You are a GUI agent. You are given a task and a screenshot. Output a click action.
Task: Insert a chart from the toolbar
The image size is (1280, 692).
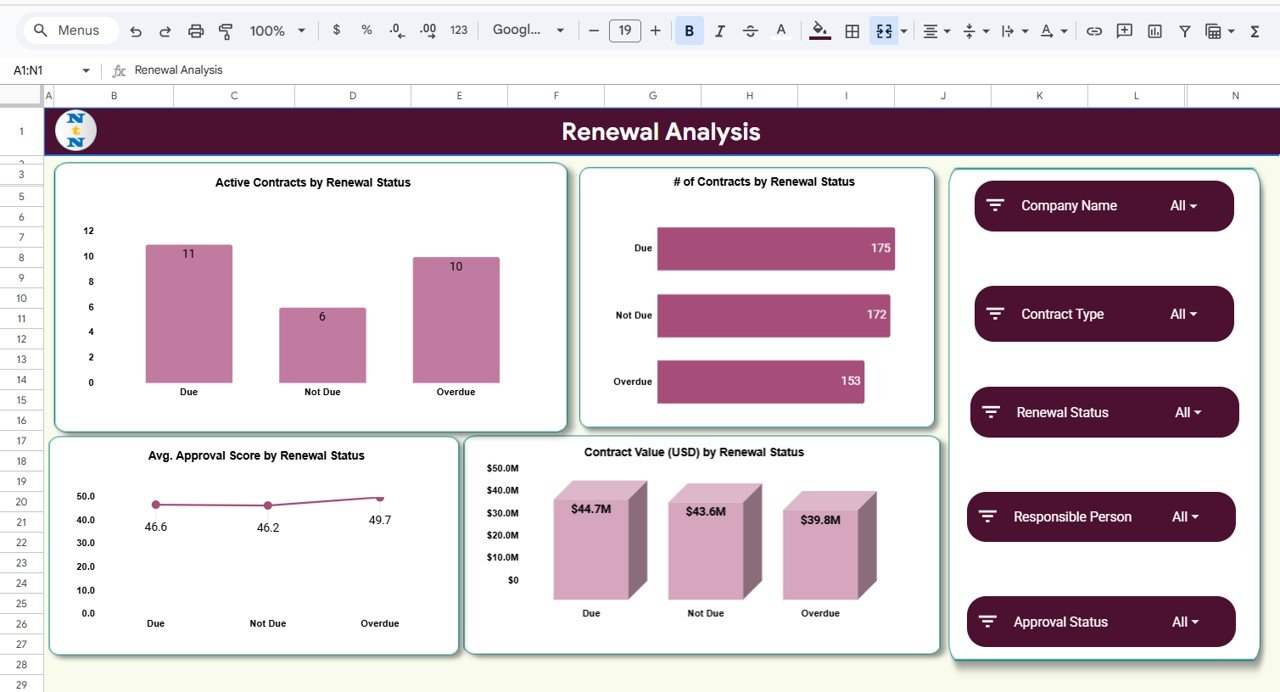point(1154,31)
